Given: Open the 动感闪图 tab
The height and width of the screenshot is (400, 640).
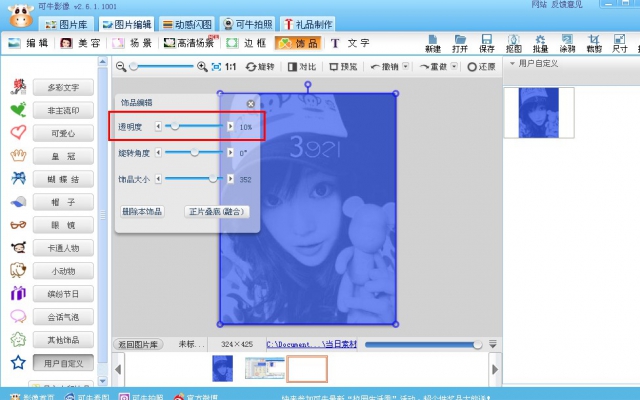Looking at the screenshot, I should 187,24.
